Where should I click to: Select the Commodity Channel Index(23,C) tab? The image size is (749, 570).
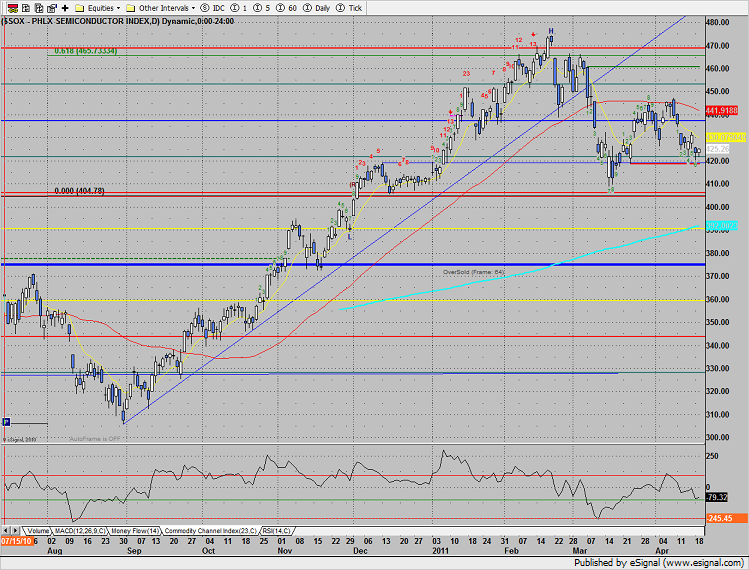tap(211, 531)
